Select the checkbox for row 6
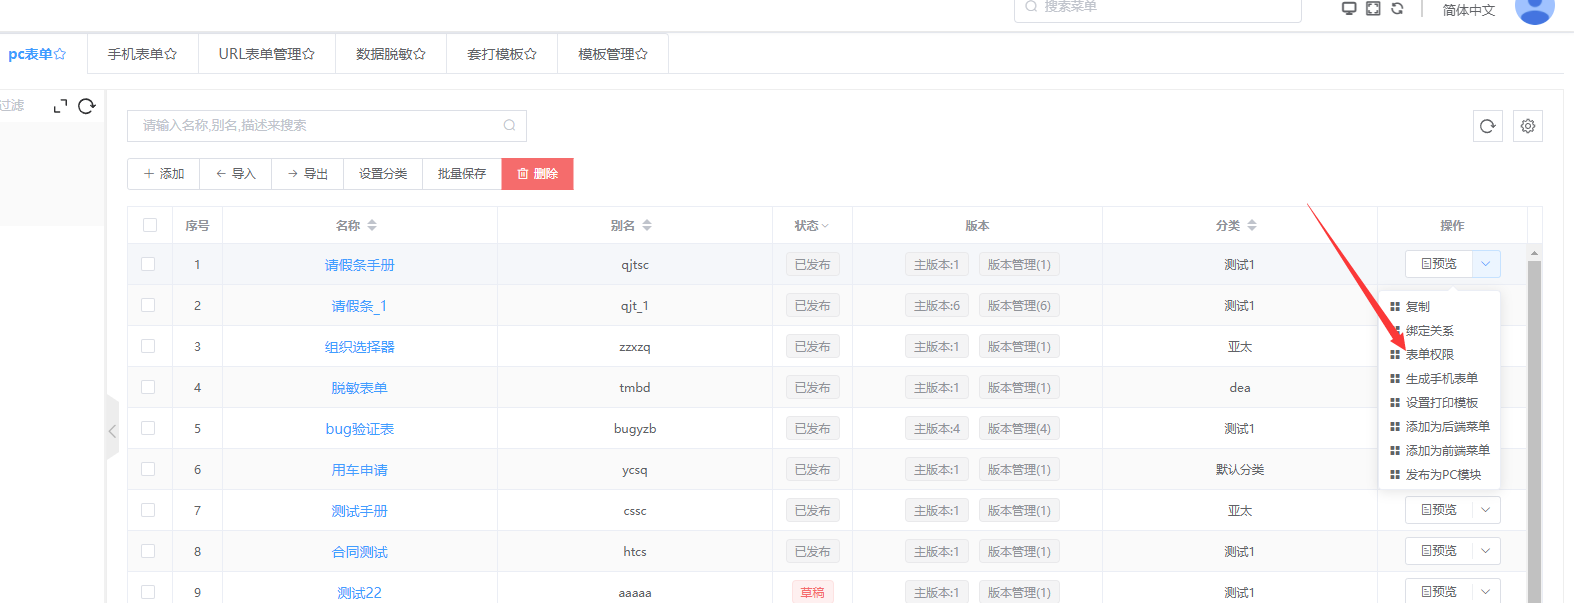1574x603 pixels. 148,469
